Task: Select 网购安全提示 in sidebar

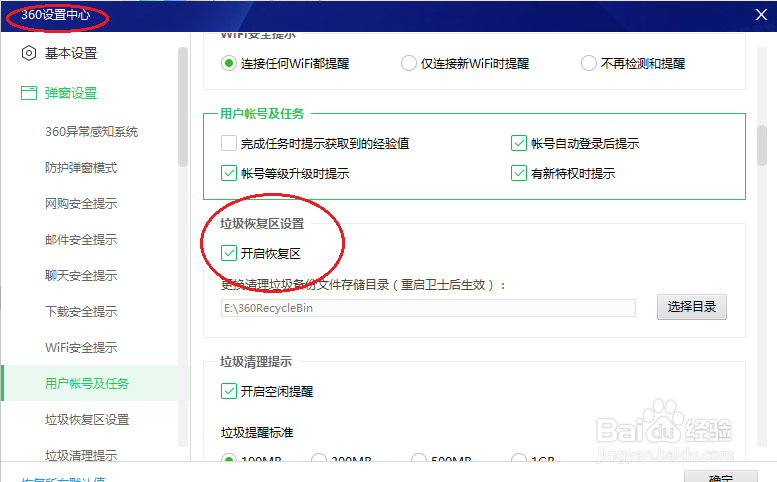Action: (81, 203)
